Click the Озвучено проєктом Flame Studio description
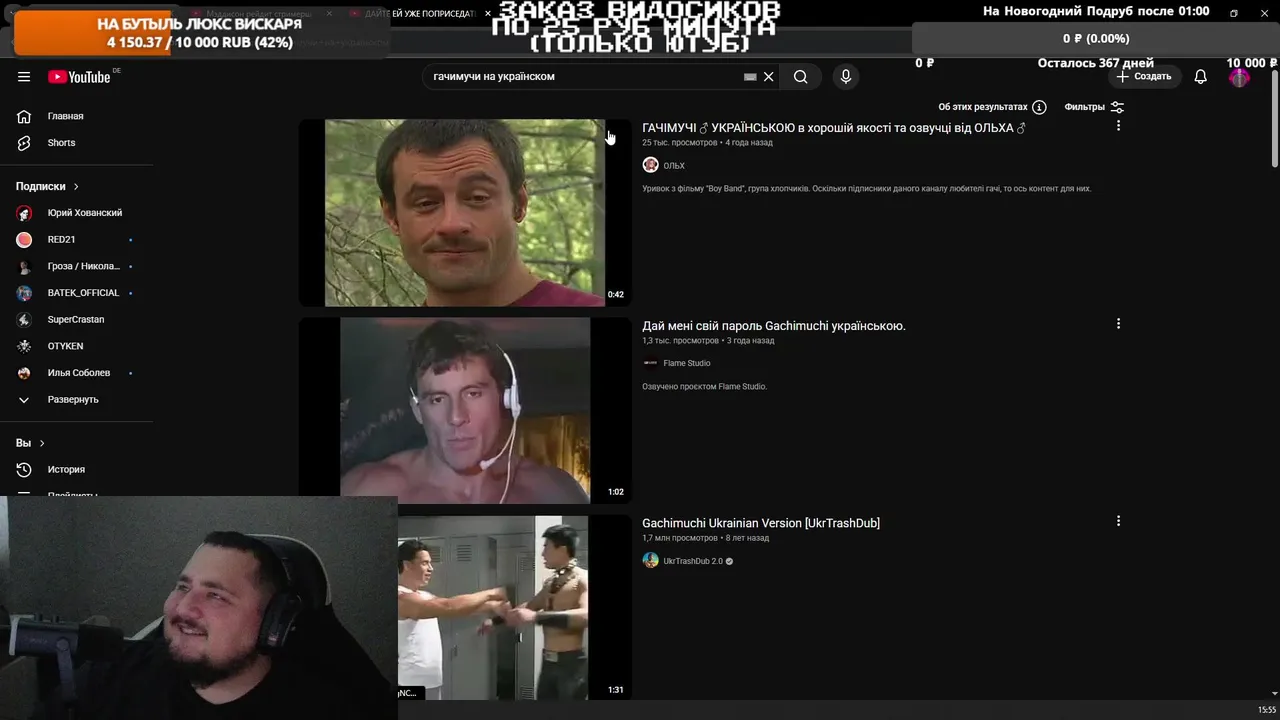 point(704,387)
